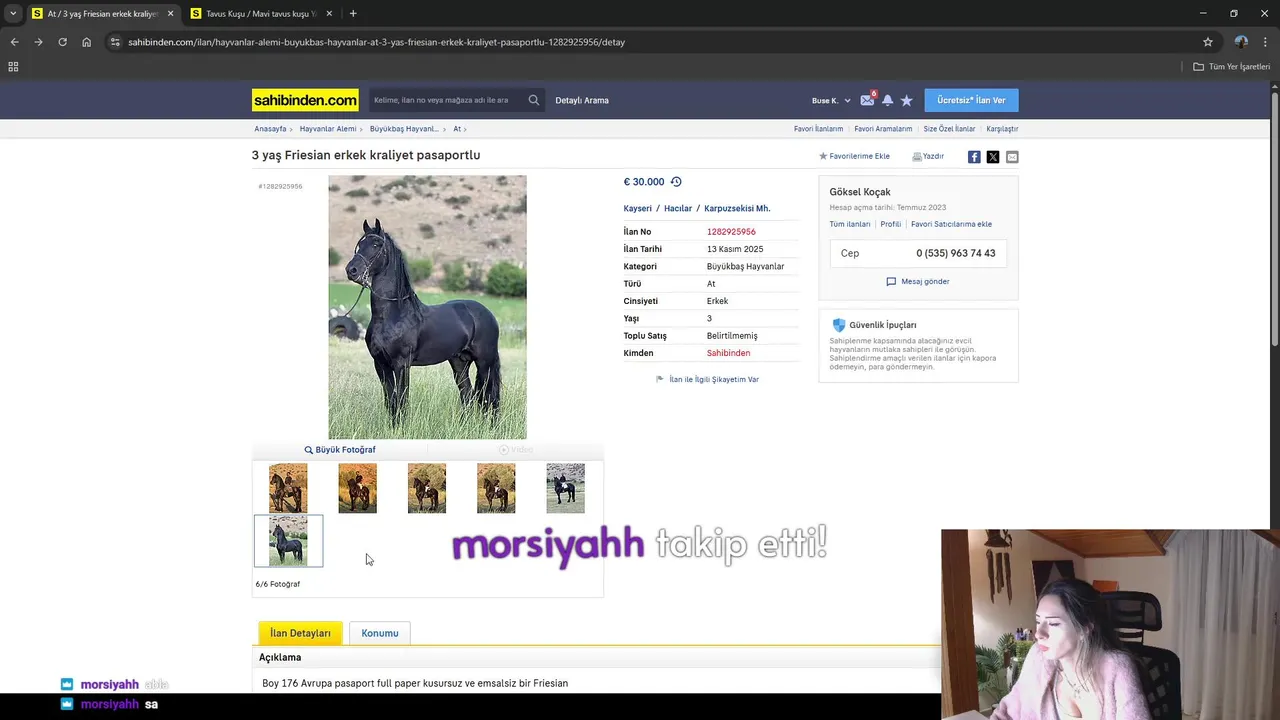
Task: Click the Anasayfa breadcrumb
Action: 270,129
